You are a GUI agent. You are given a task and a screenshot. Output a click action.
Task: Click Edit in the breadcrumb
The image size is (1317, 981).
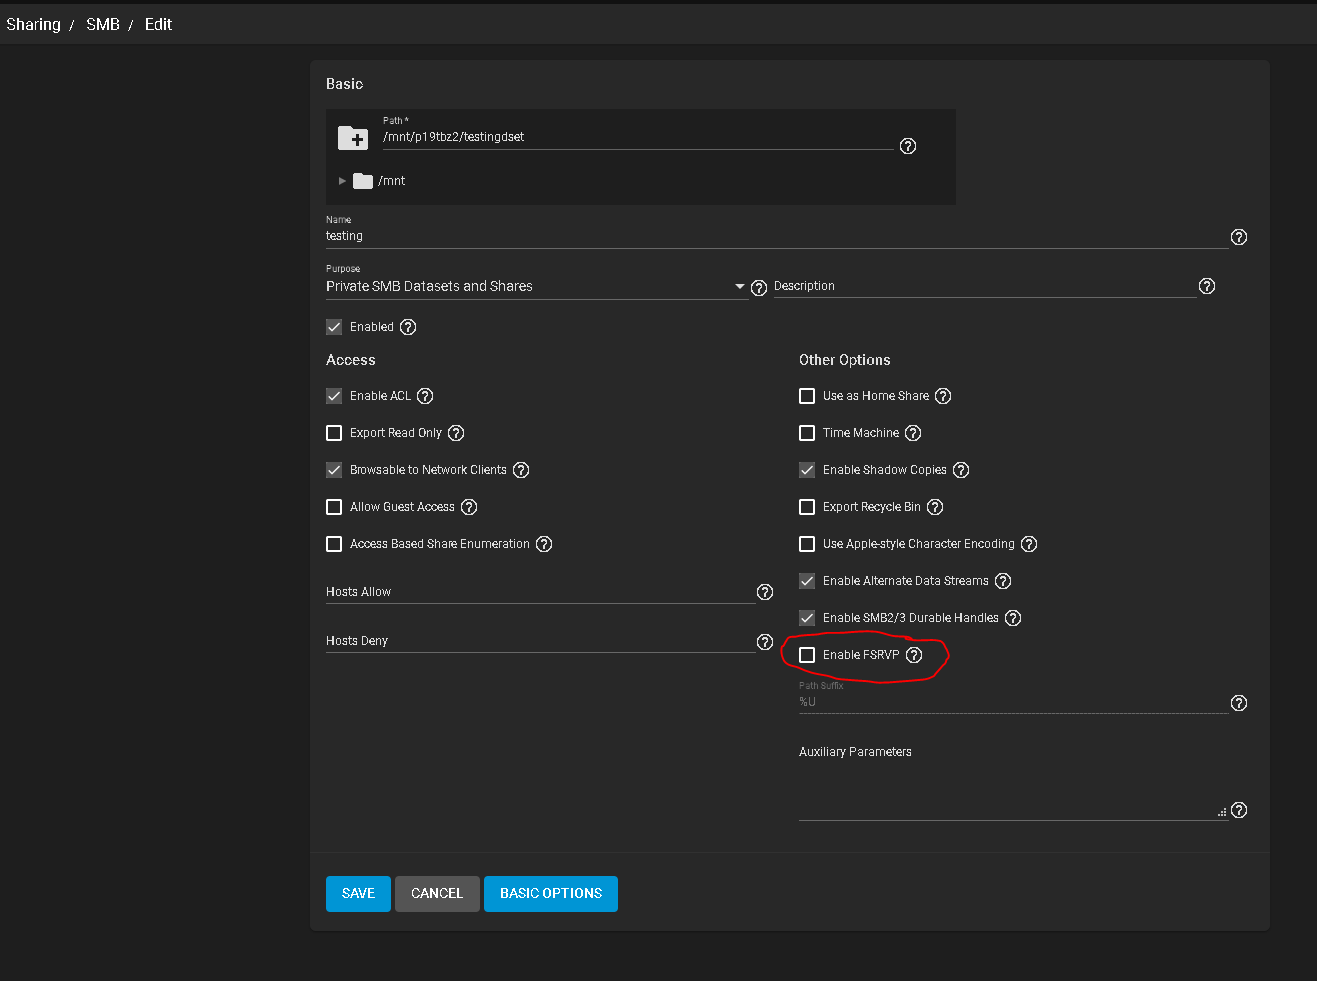tap(158, 24)
